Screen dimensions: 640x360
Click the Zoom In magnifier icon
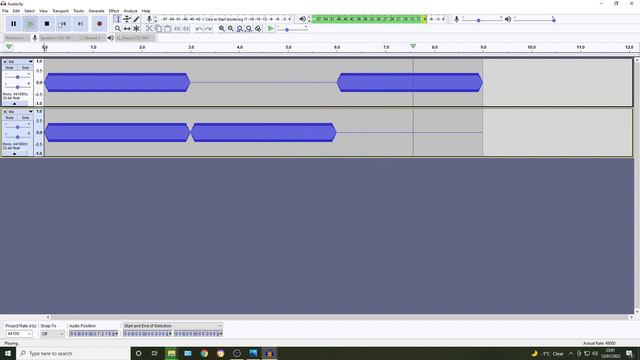click(222, 29)
